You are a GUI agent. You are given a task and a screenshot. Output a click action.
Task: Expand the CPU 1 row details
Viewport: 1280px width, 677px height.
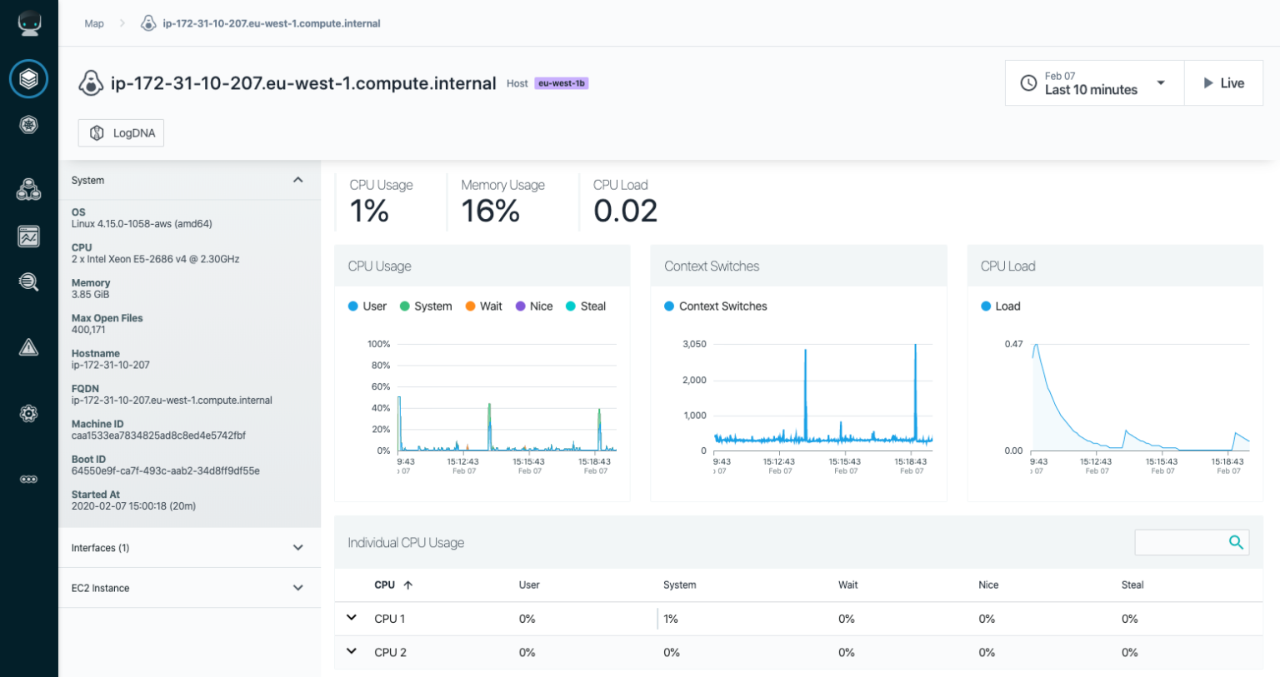351,618
